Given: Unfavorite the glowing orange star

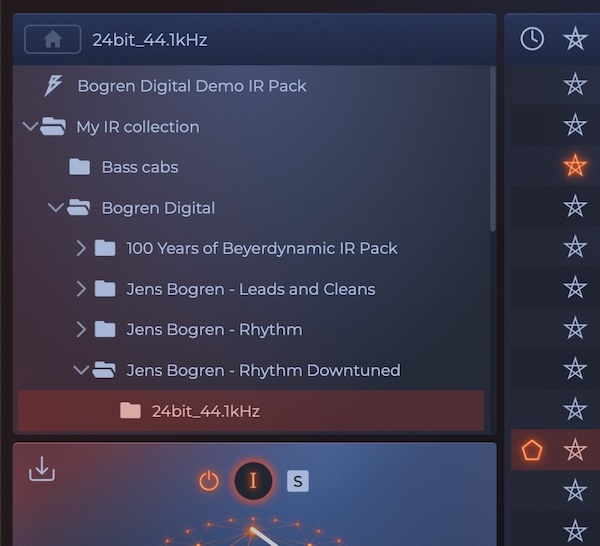Looking at the screenshot, I should 575,165.
